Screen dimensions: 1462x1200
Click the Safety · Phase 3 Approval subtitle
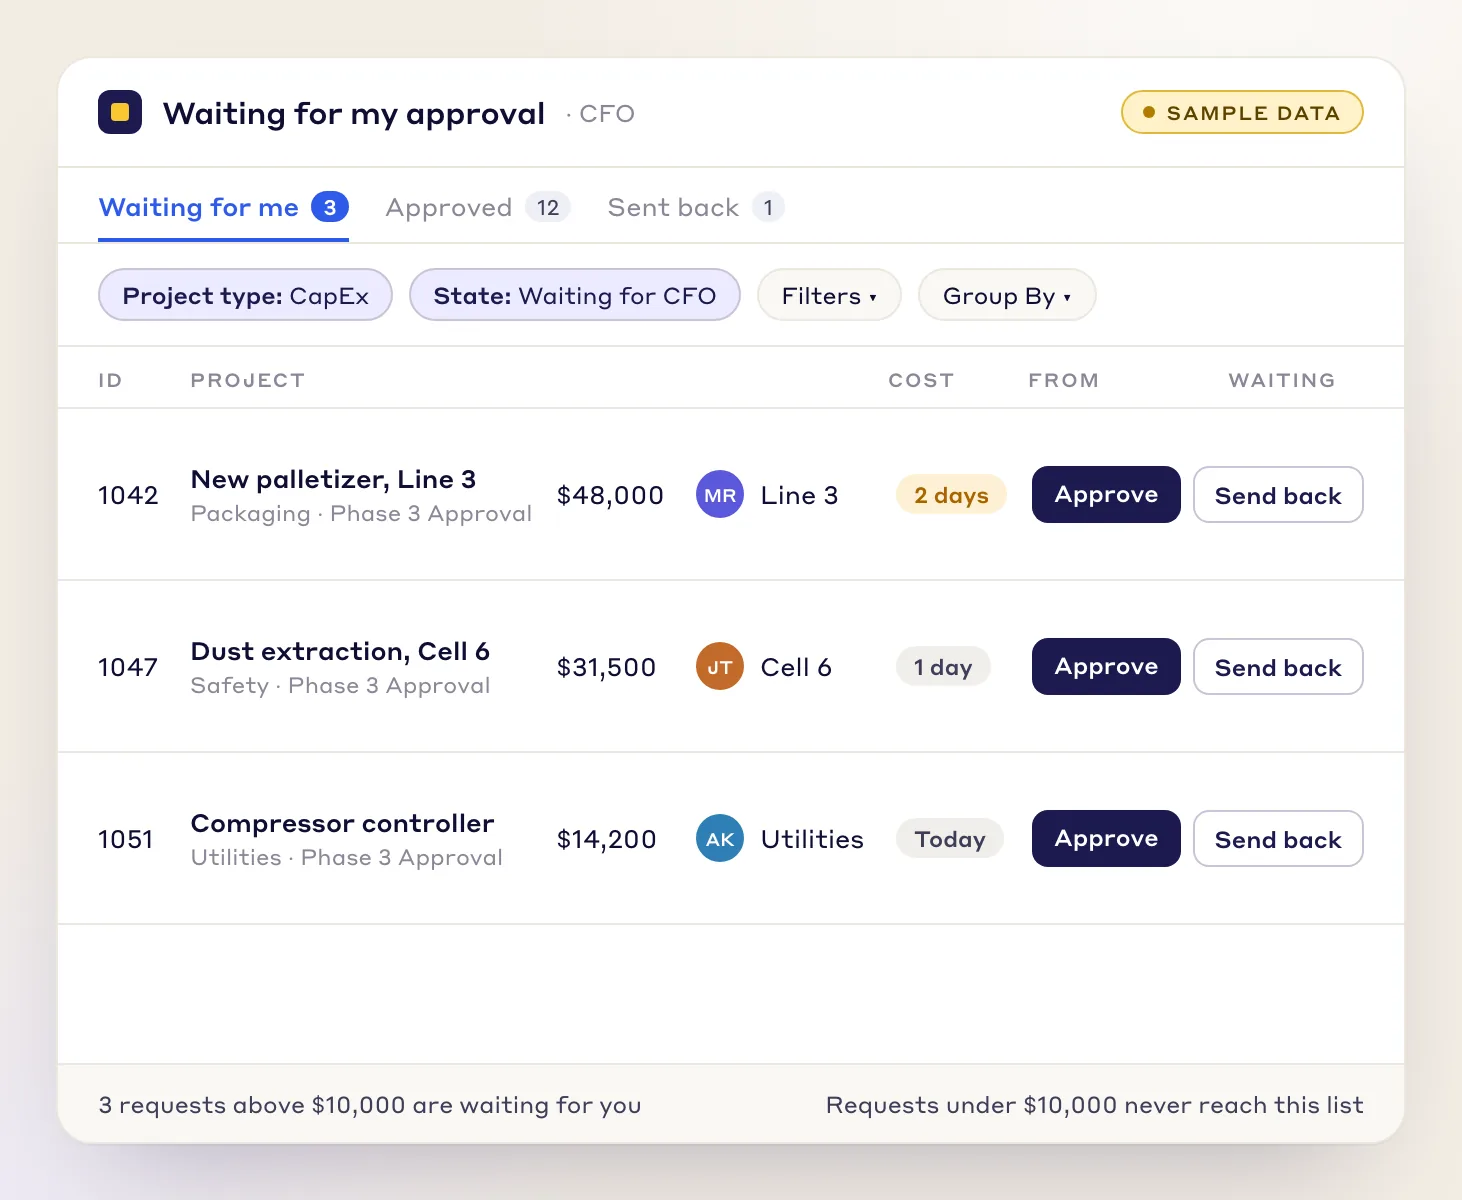coord(340,685)
